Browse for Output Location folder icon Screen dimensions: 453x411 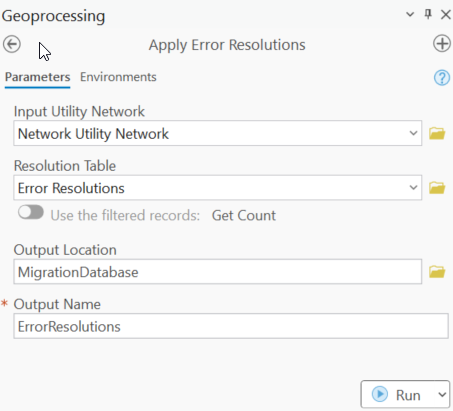pos(437,272)
